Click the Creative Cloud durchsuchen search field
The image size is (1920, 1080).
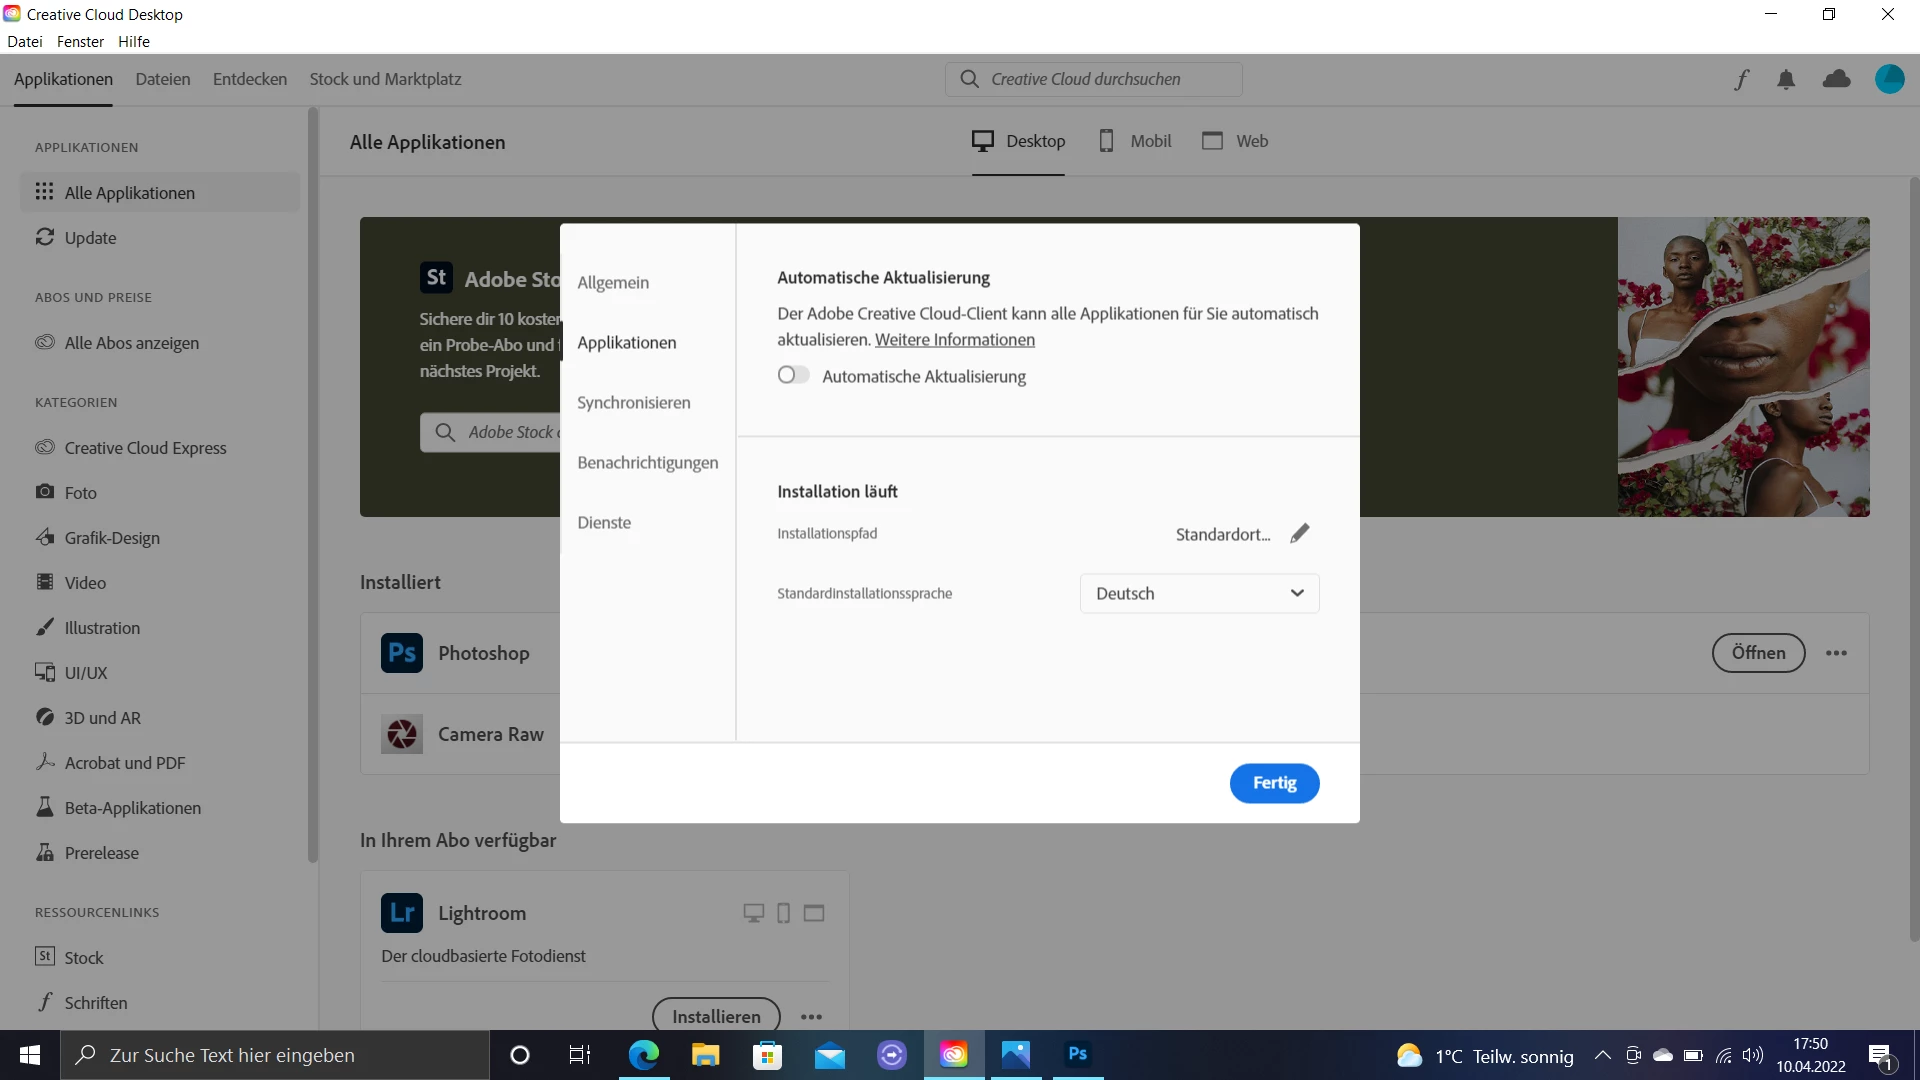(1094, 79)
